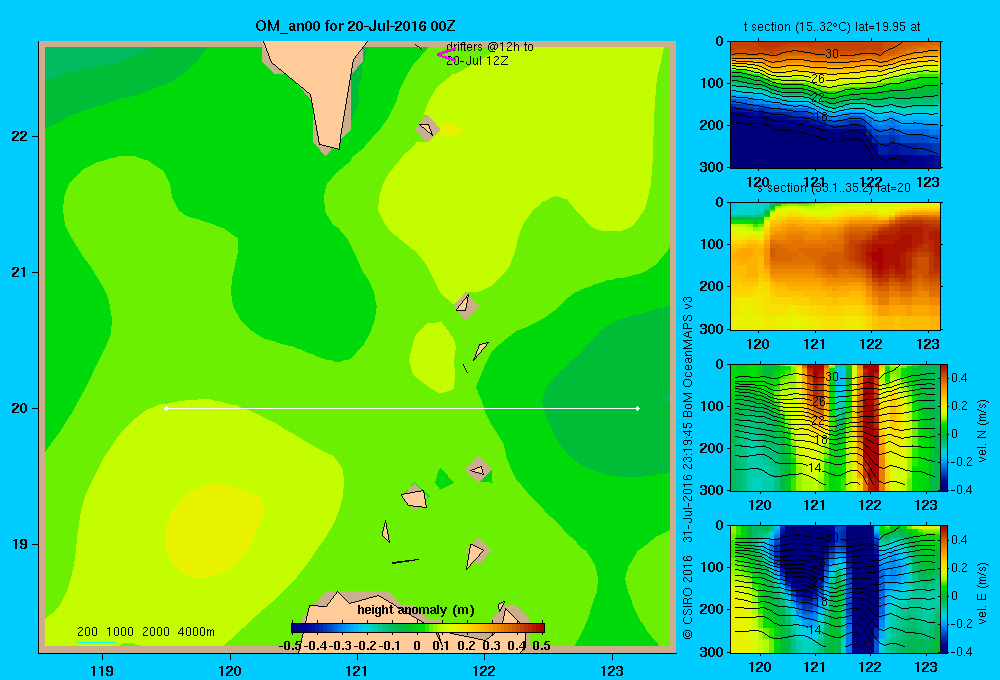Click the '-0.5' label on height anomaly scale

coord(290,646)
